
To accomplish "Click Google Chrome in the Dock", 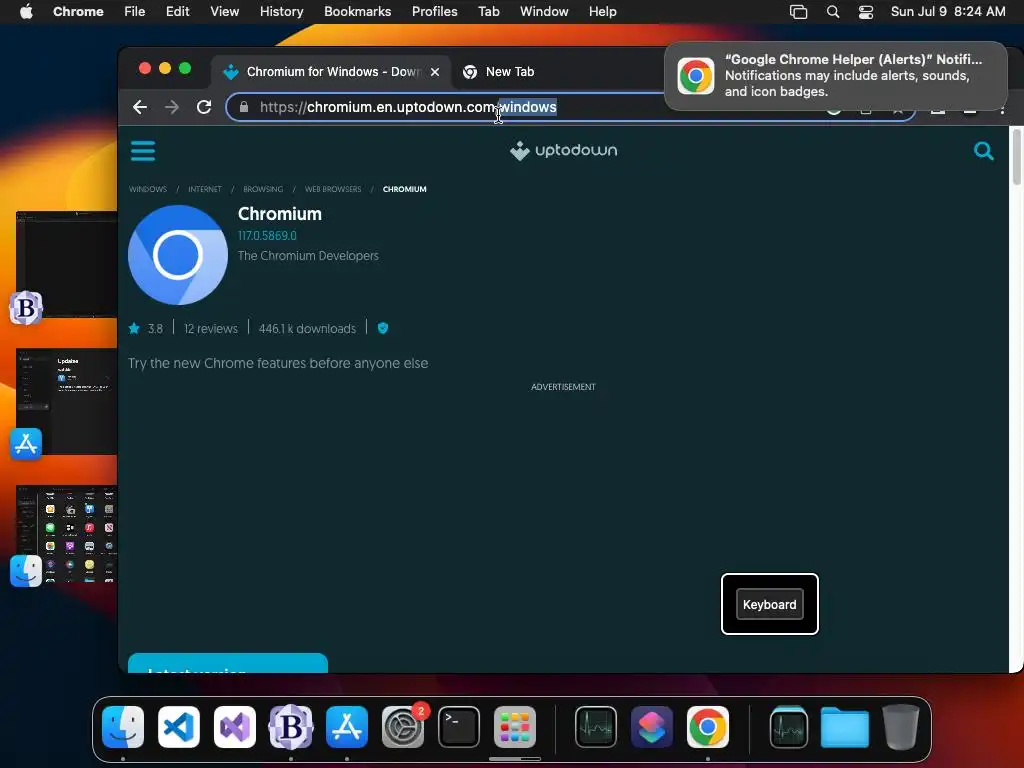I will point(708,727).
